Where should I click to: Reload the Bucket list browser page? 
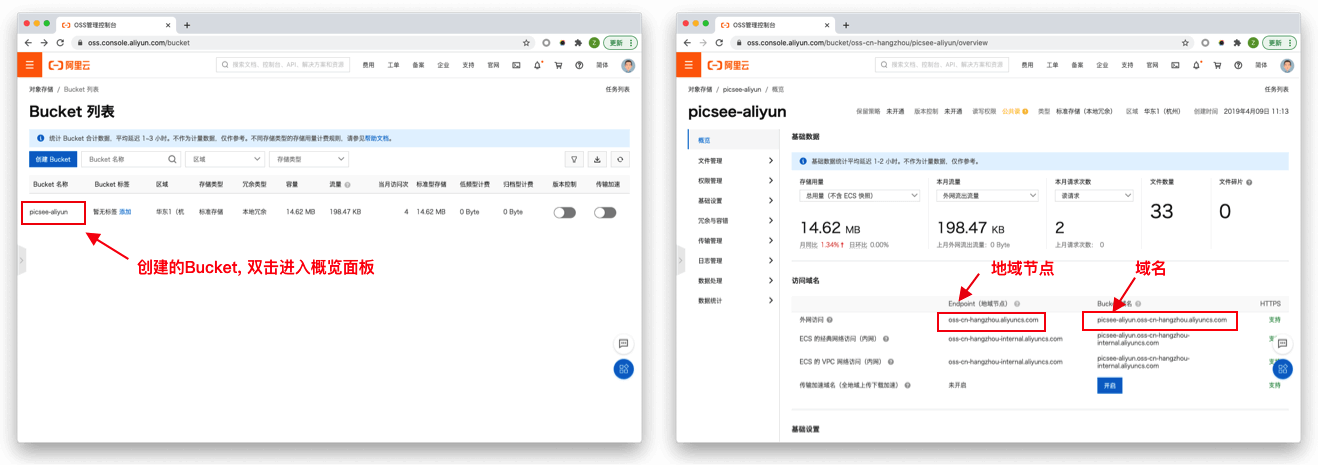pyautogui.click(x=60, y=43)
